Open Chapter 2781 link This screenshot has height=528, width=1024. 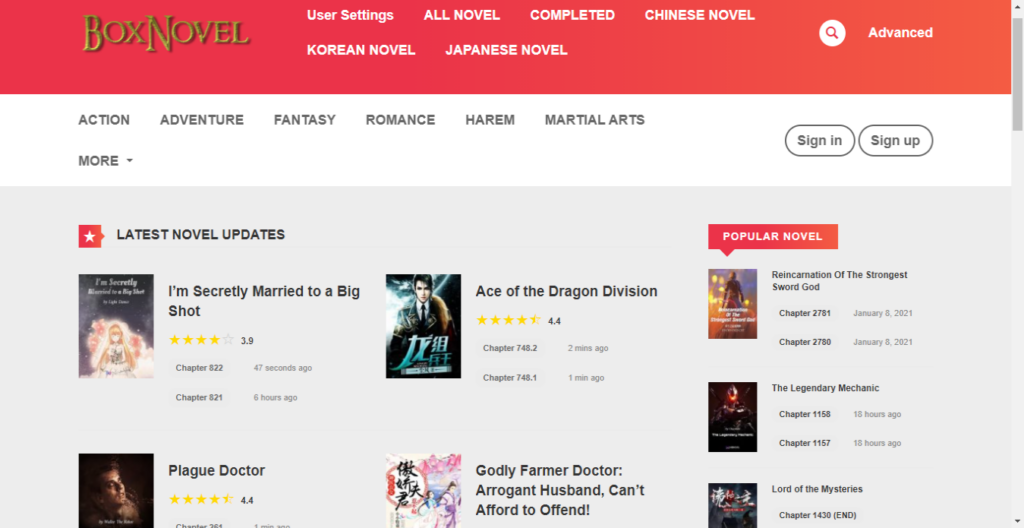(x=805, y=313)
